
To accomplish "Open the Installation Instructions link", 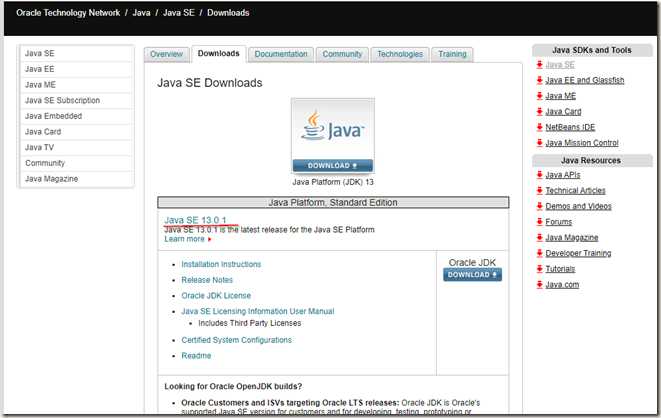I will pos(221,264).
